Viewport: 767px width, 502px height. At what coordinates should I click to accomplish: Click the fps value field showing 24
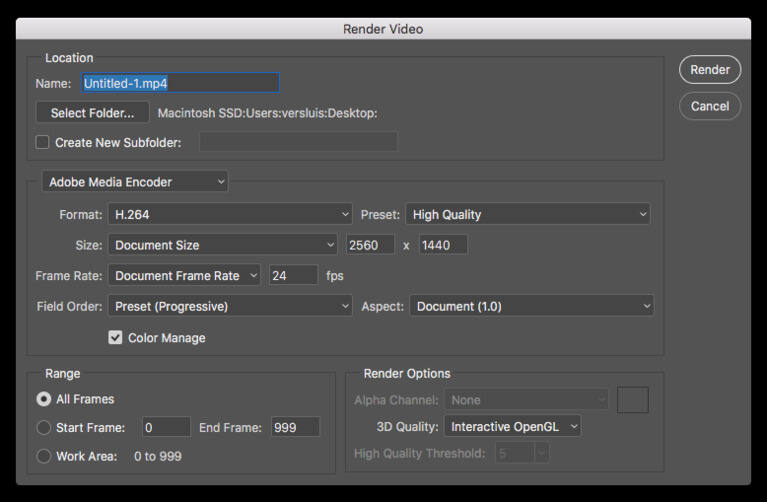(x=293, y=275)
